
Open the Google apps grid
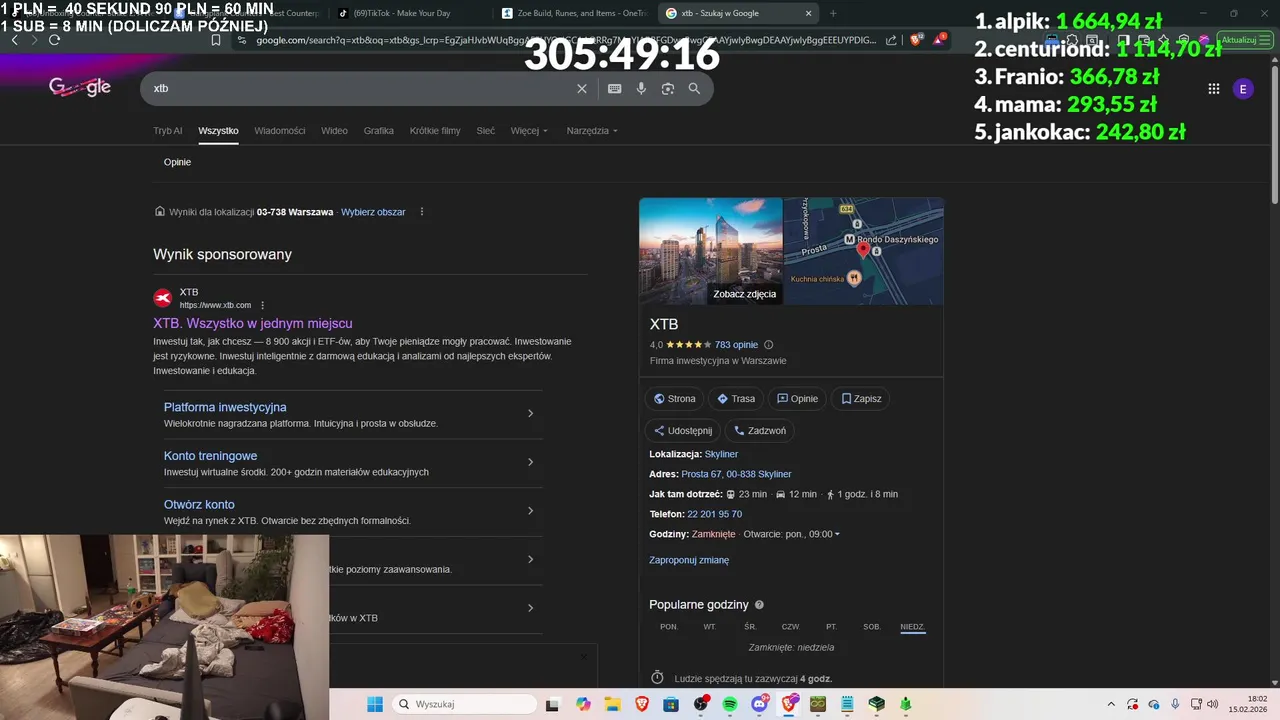(x=1214, y=89)
